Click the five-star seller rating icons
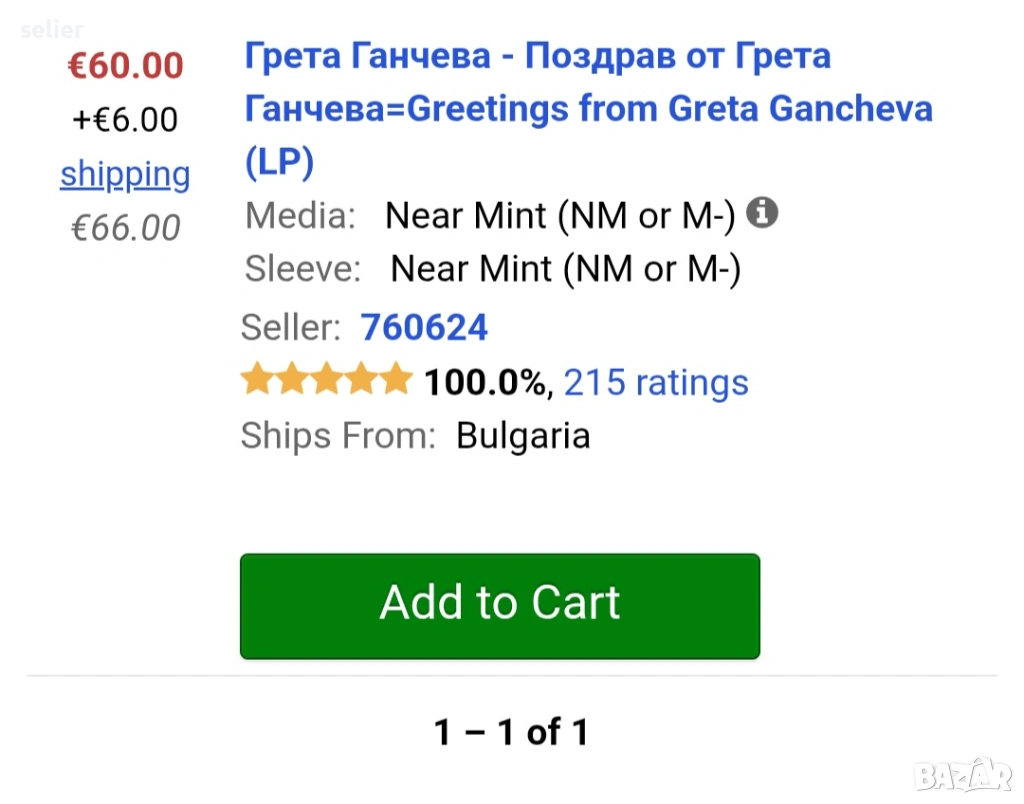Image resolution: width=1024 pixels, height=804 pixels. (x=326, y=381)
